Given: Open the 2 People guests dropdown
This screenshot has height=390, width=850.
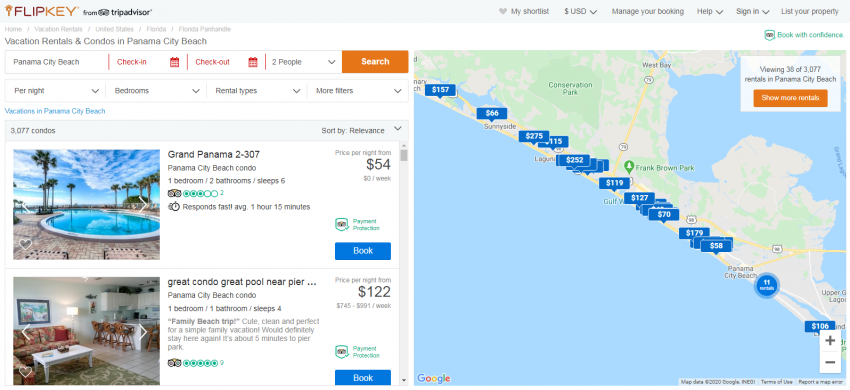Looking at the screenshot, I should 304,62.
